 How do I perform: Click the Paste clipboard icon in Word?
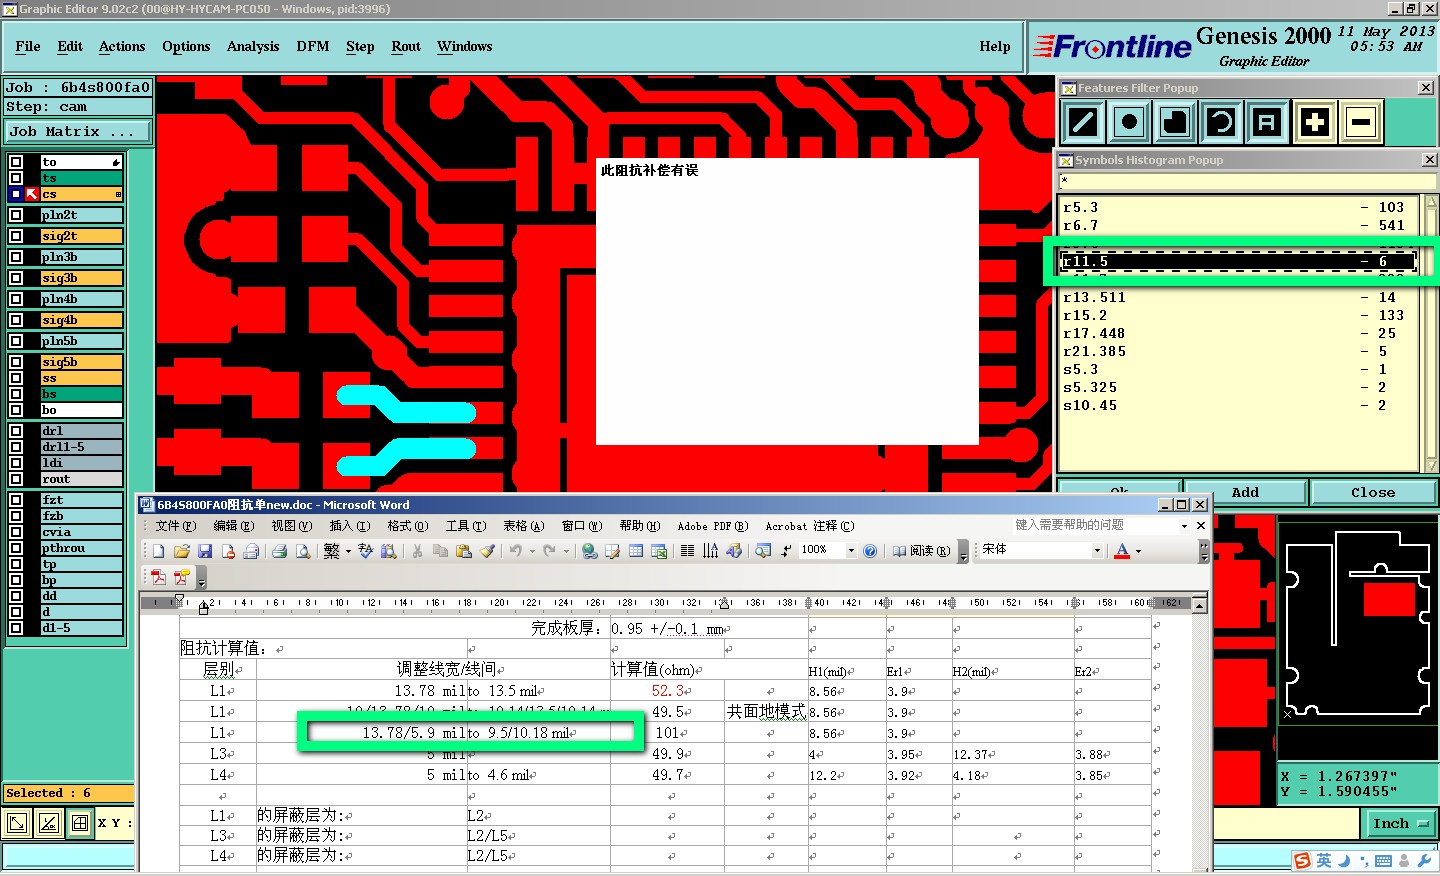coord(463,551)
